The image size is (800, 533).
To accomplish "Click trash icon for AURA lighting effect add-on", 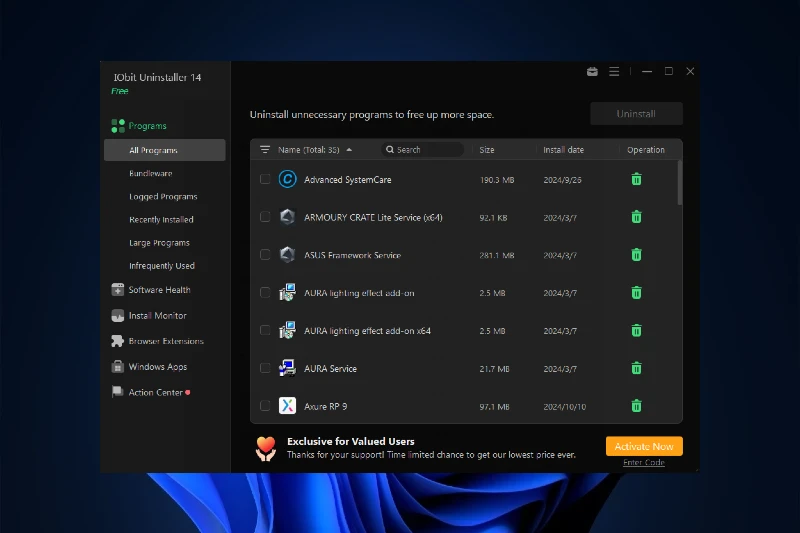I will pyautogui.click(x=636, y=293).
